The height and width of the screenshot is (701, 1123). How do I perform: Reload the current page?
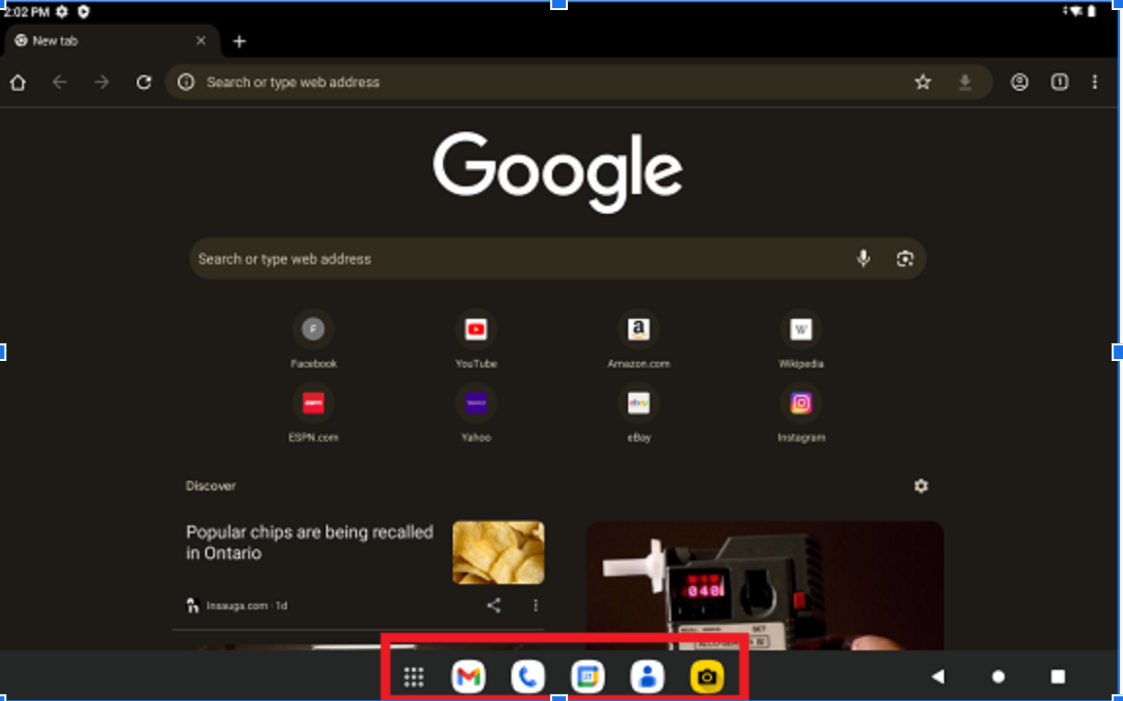click(144, 83)
